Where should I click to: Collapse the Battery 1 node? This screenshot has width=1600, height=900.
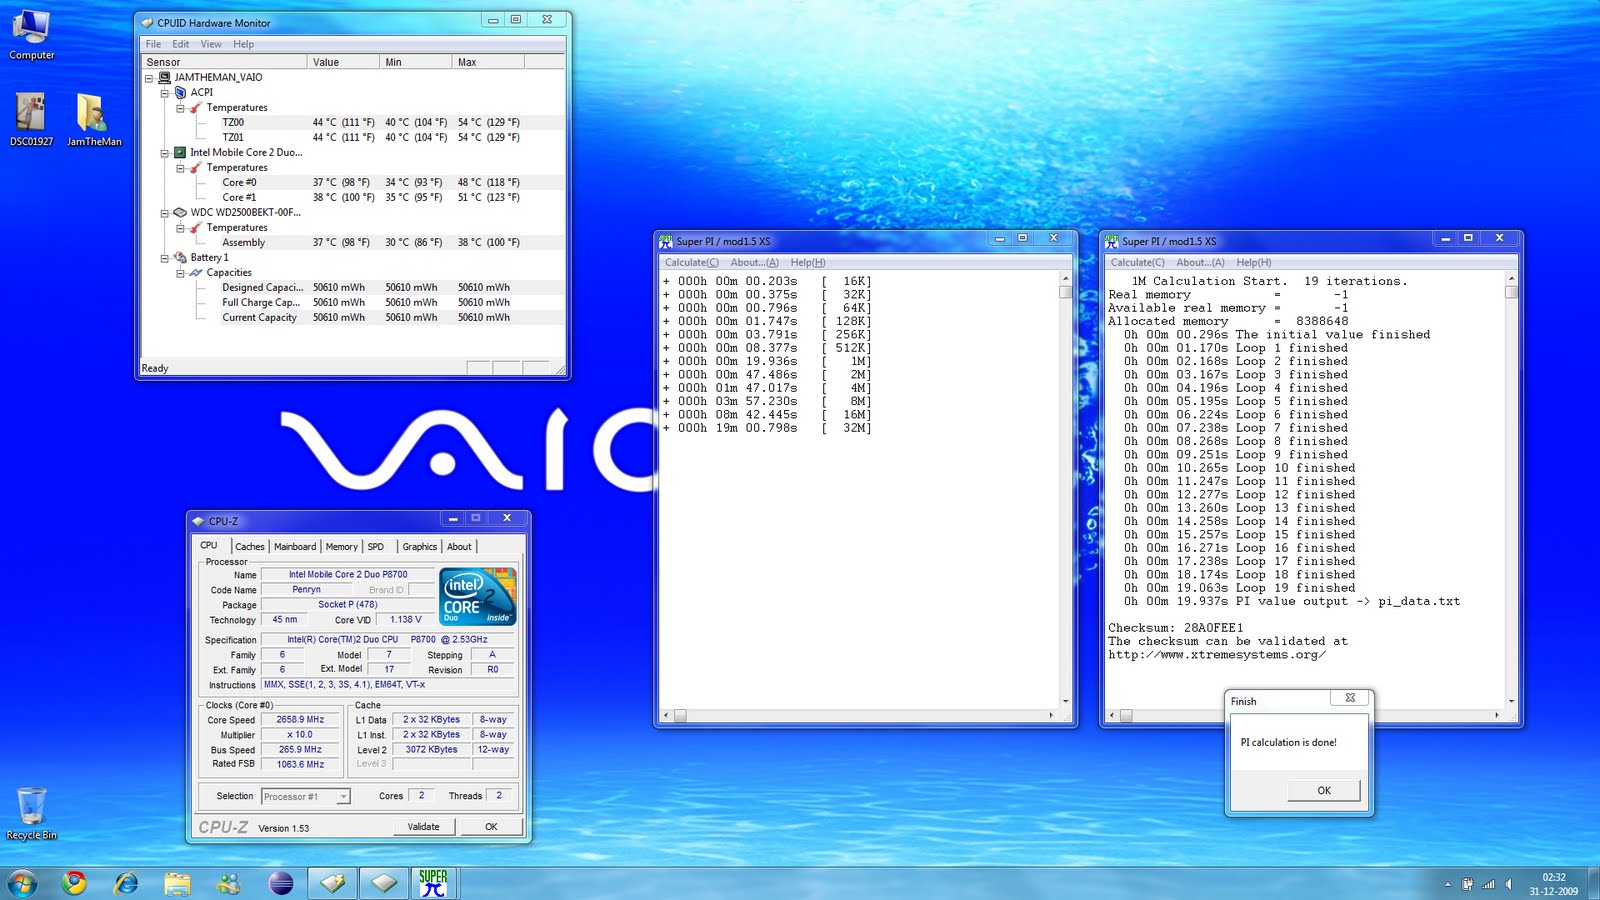tap(165, 258)
